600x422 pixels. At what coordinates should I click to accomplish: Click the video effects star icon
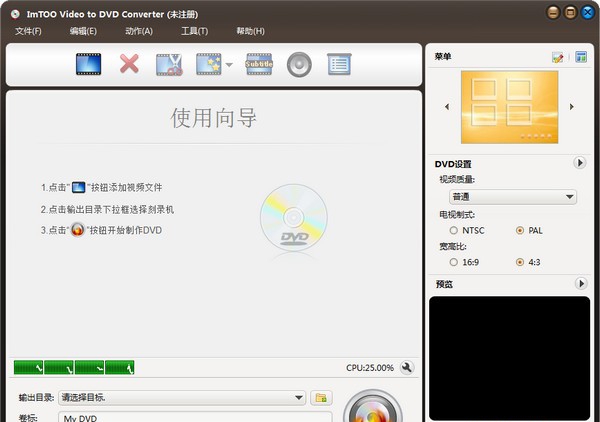(x=209, y=64)
